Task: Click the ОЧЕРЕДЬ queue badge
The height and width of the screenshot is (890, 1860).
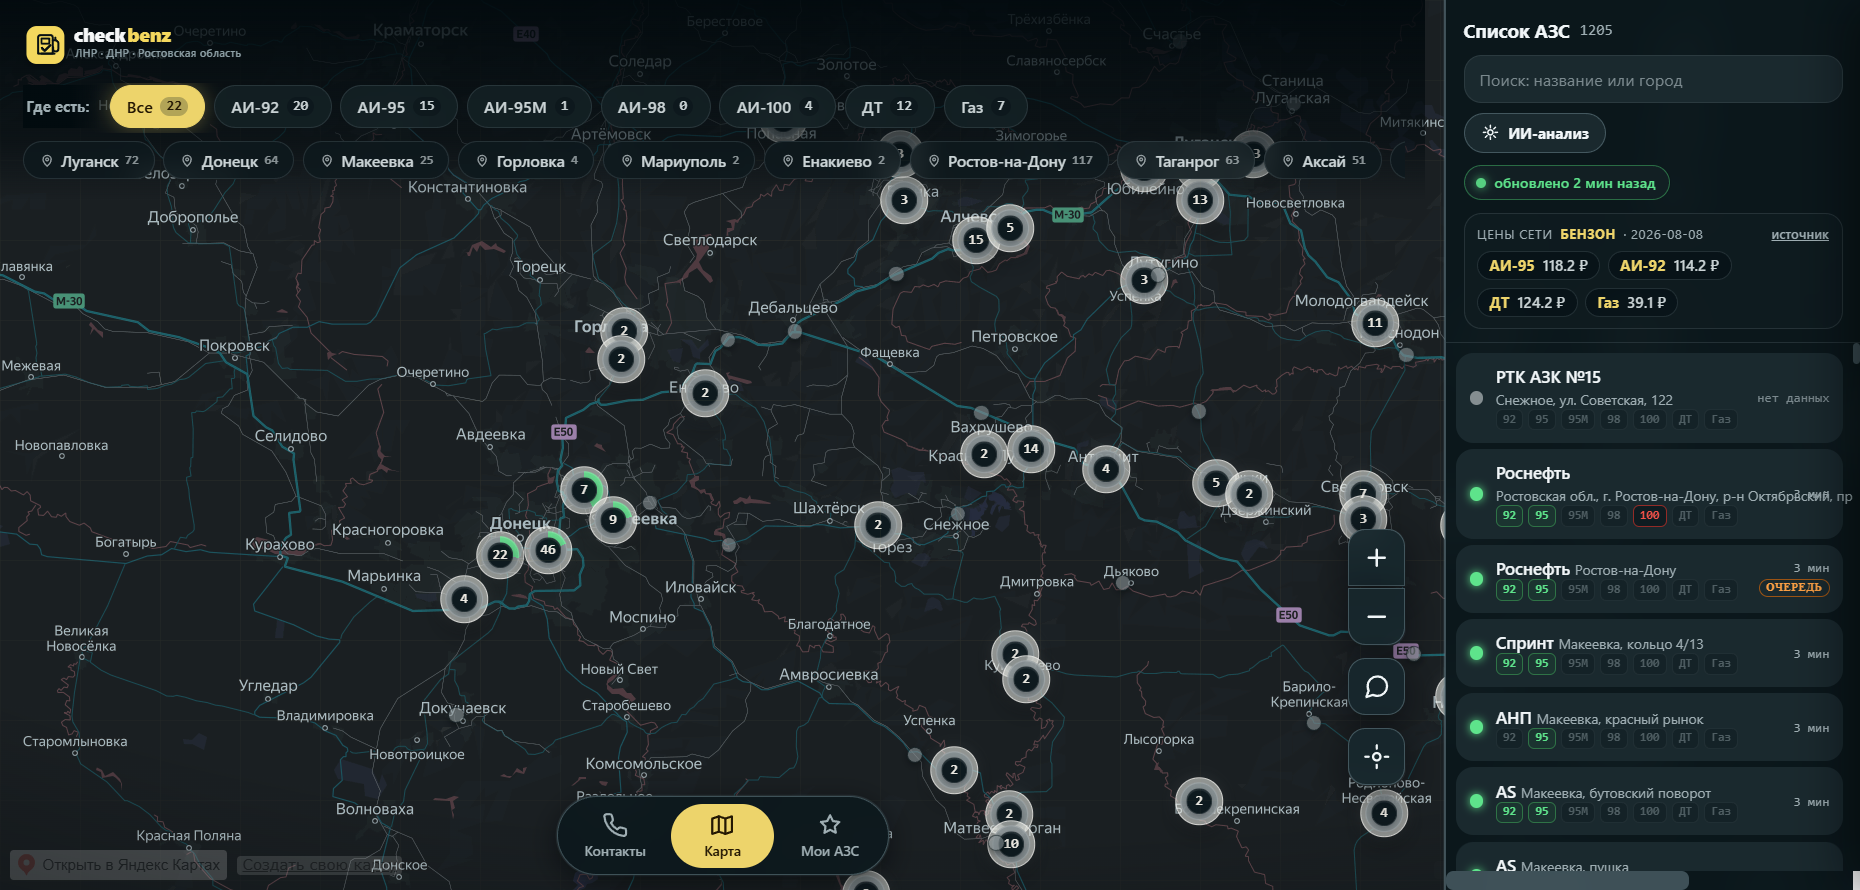Action: 1794,588
